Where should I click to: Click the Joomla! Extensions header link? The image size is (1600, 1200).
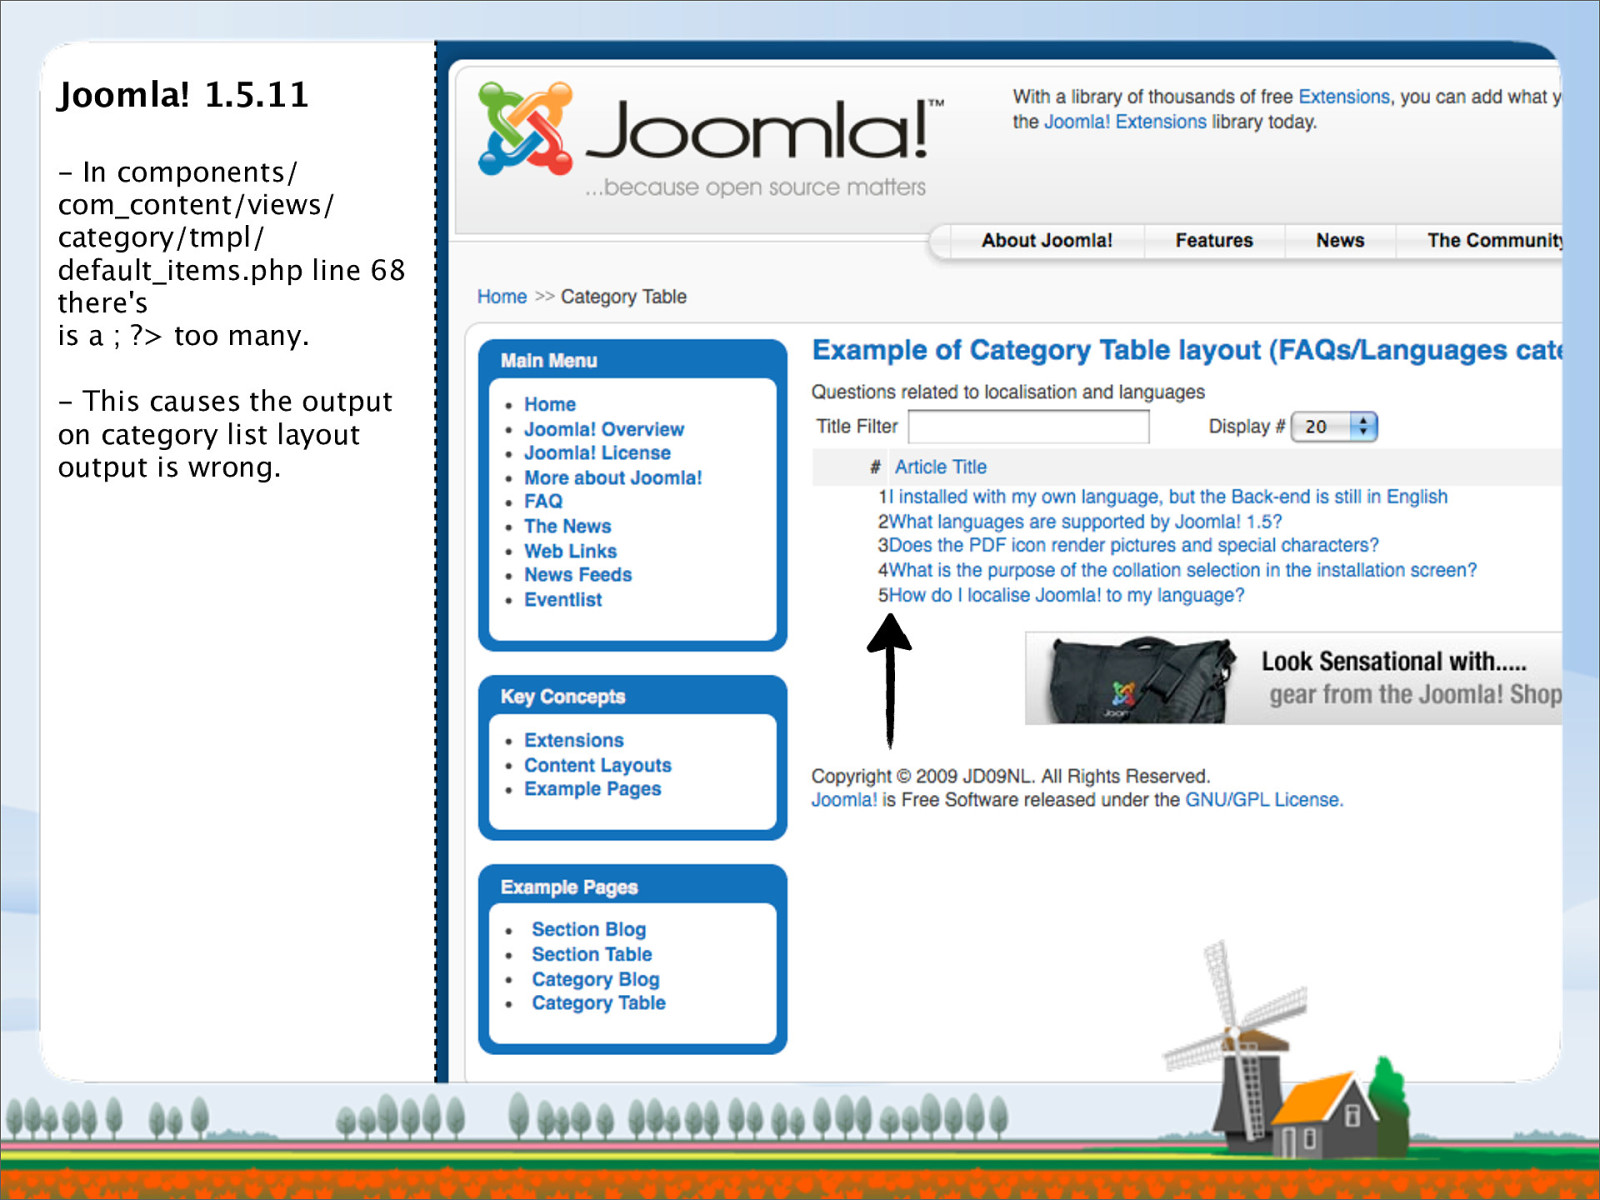click(1125, 122)
